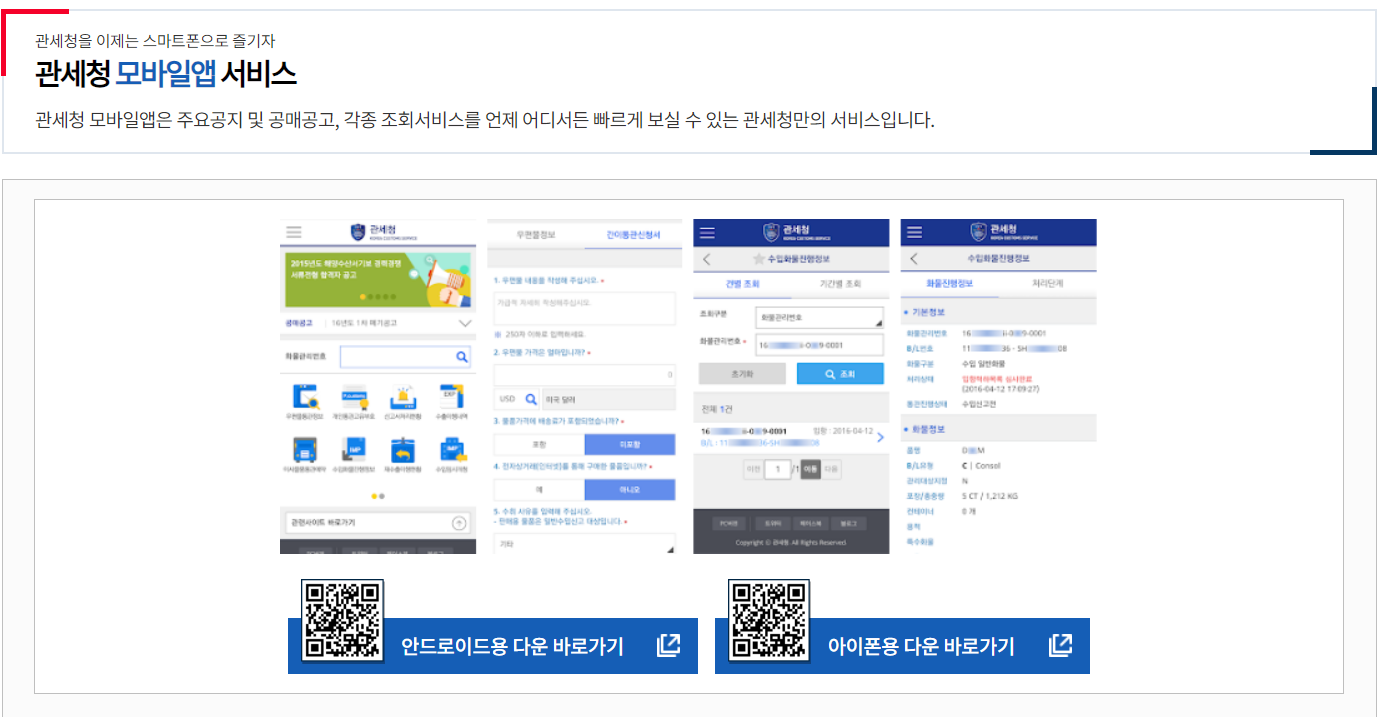This screenshot has width=1400, height=717.
Task: Select the 건별 조회 tab
Action: pos(741,284)
